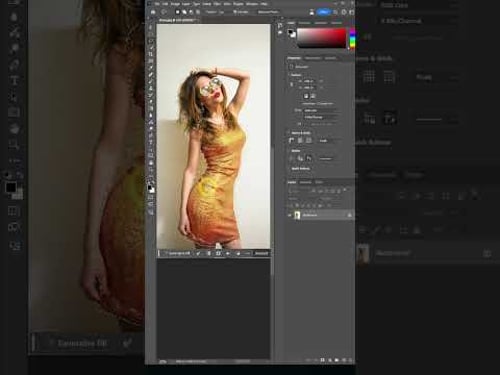Open the Edit Toolbar ellipsis button
Screen dimensions: 500x375
[151, 176]
